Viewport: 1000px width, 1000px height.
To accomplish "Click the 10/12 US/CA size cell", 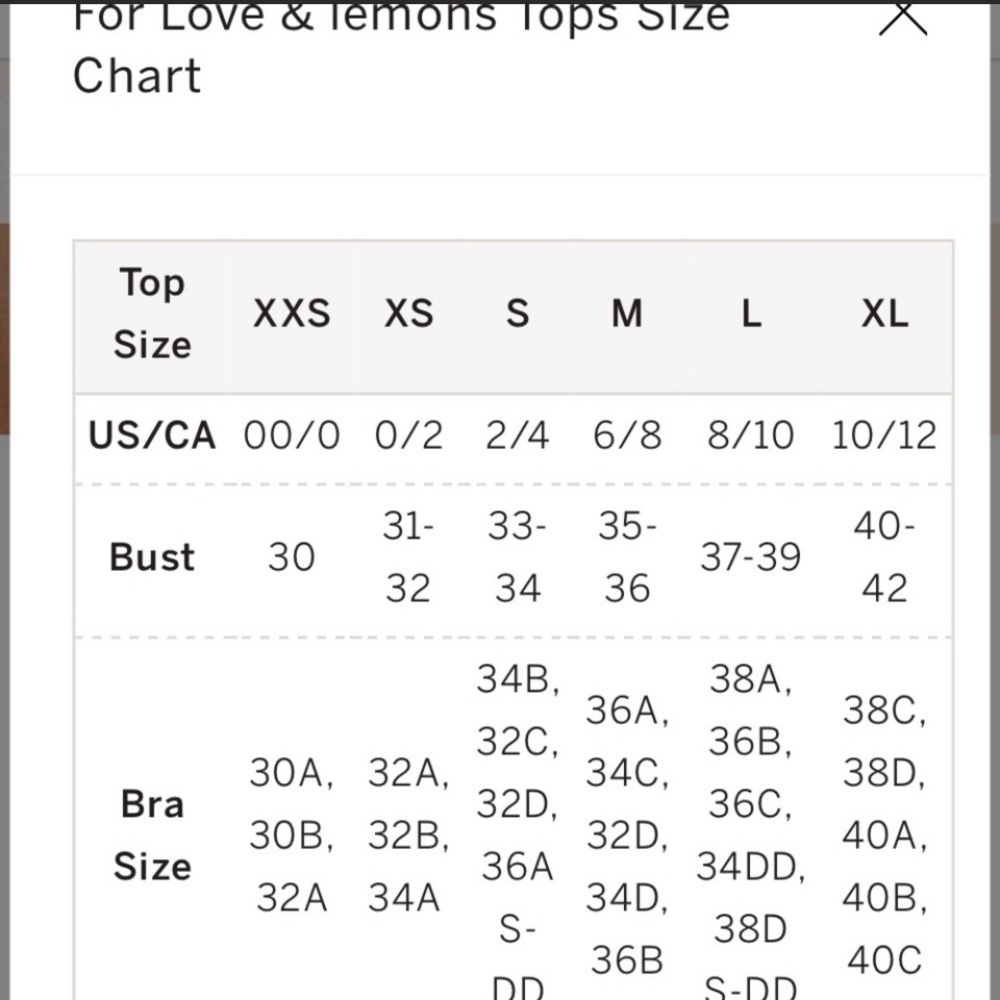I will (885, 436).
